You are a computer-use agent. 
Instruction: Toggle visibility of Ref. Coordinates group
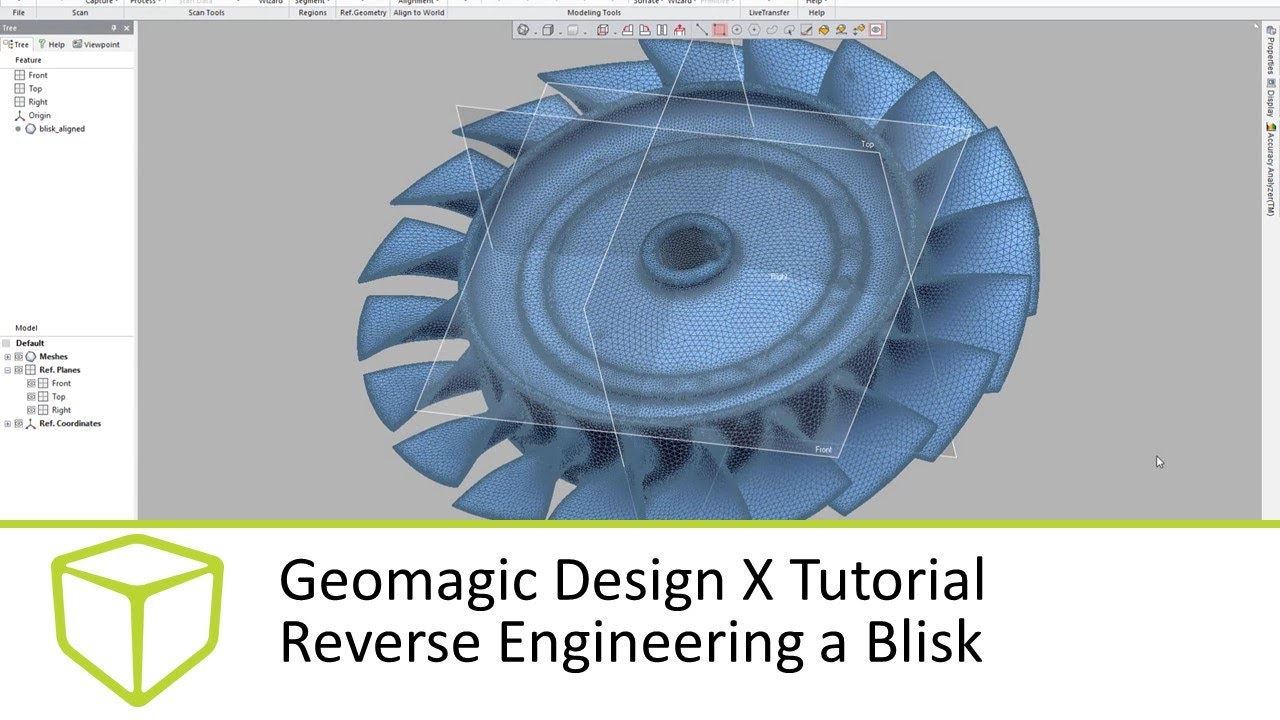(18, 423)
